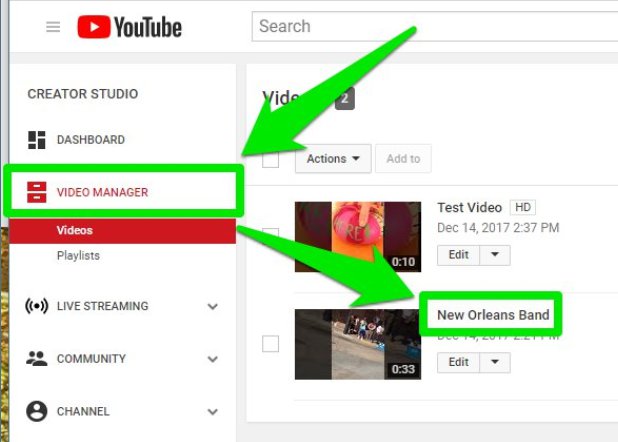Go to Dashboard
Viewport: 618px width, 442px height.
click(91, 140)
